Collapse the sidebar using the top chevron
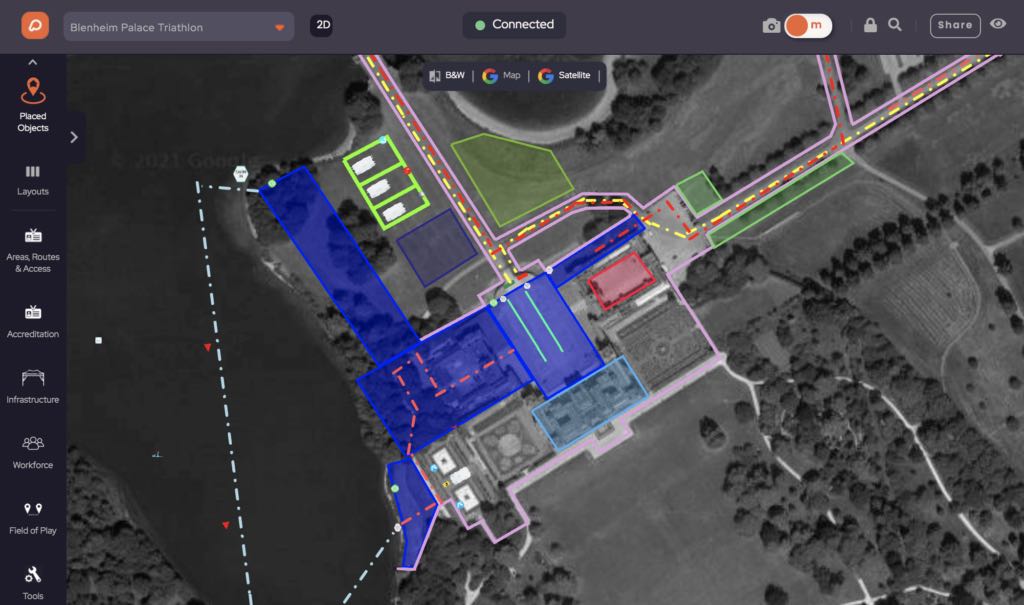The width and height of the screenshot is (1024, 605). point(33,63)
